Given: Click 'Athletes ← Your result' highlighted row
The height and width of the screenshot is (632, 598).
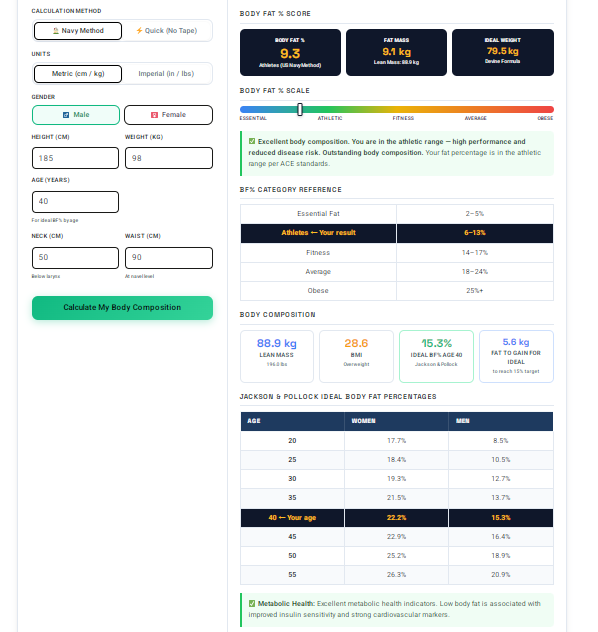Looking at the screenshot, I should pyautogui.click(x=397, y=233).
